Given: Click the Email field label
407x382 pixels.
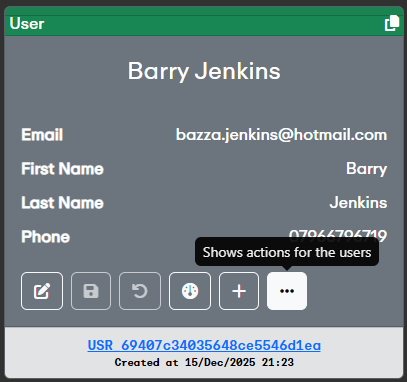Looking at the screenshot, I should 42,135.
